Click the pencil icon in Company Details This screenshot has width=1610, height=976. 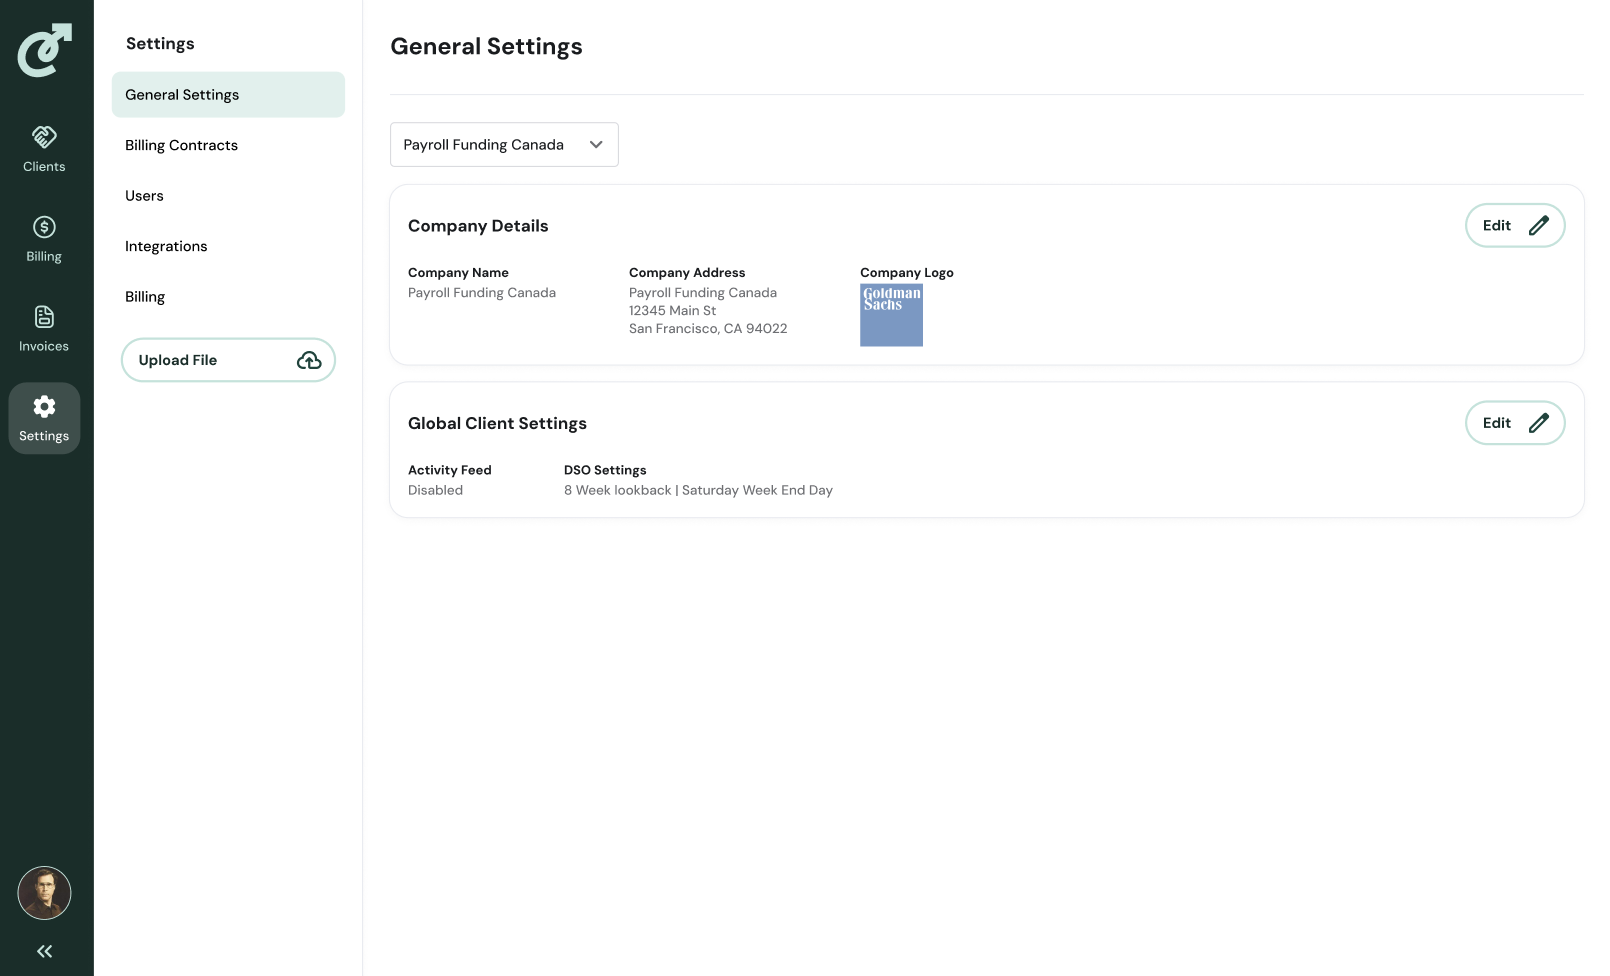(1539, 225)
